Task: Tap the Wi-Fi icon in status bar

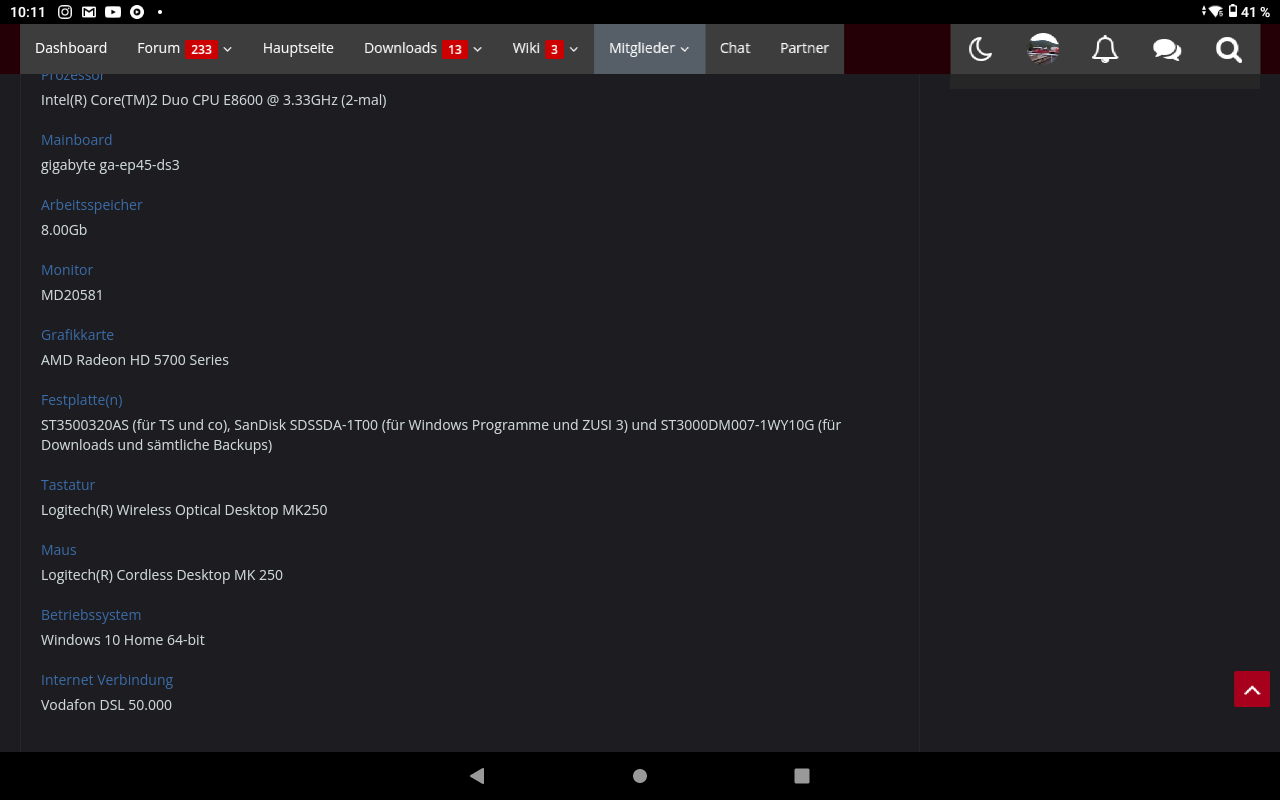Action: click(x=1216, y=12)
